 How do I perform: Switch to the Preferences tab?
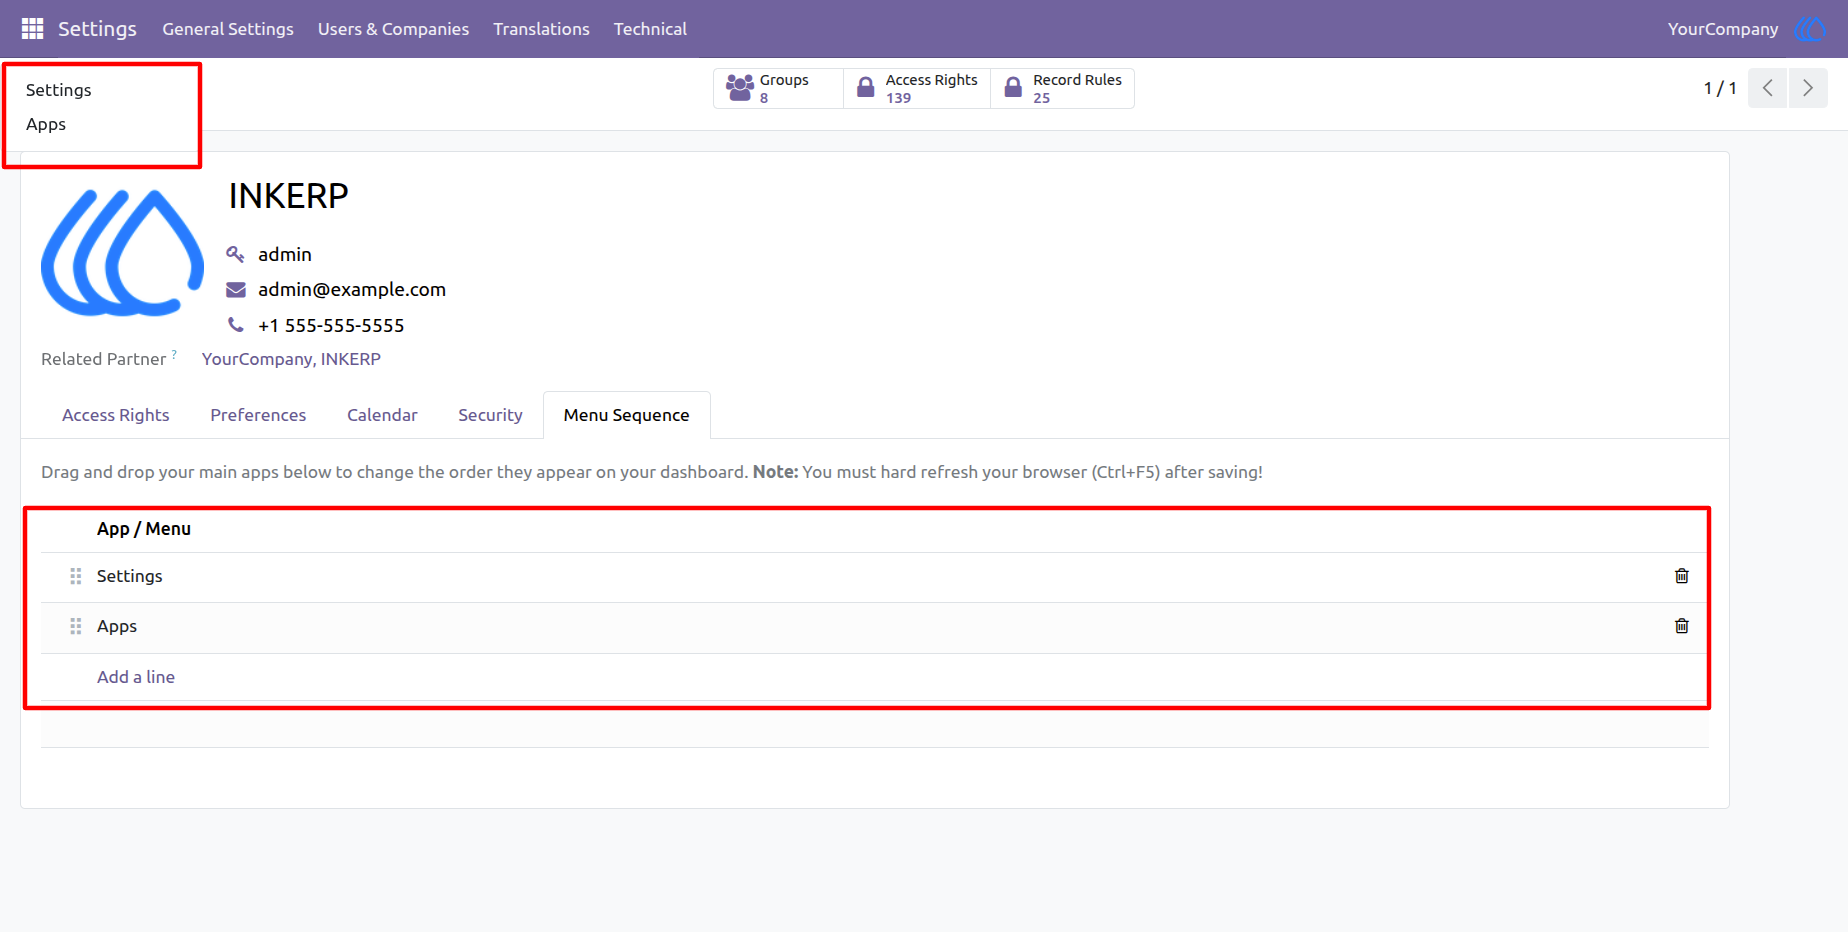pos(258,415)
